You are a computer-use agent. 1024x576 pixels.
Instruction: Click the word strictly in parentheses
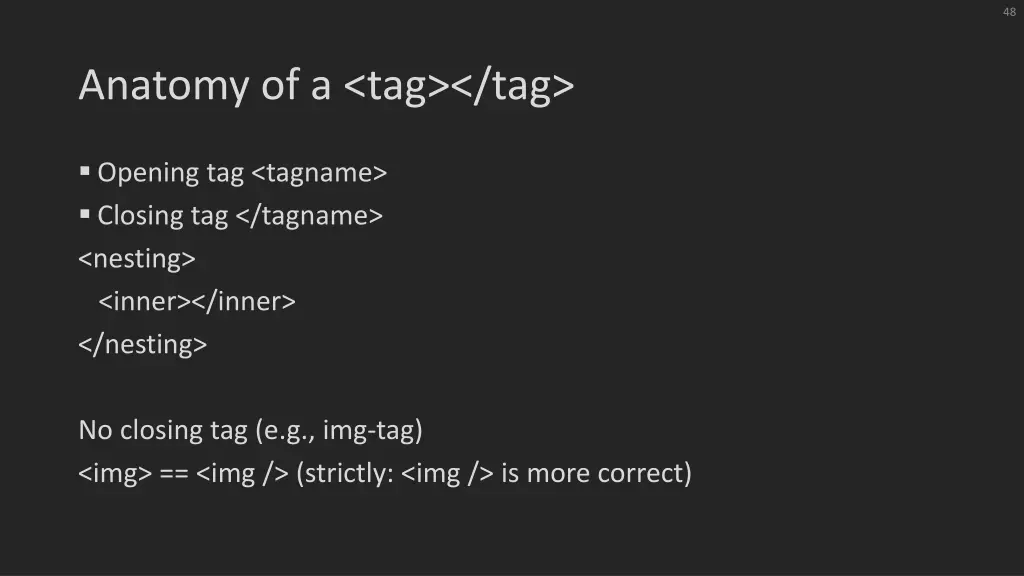click(347, 473)
